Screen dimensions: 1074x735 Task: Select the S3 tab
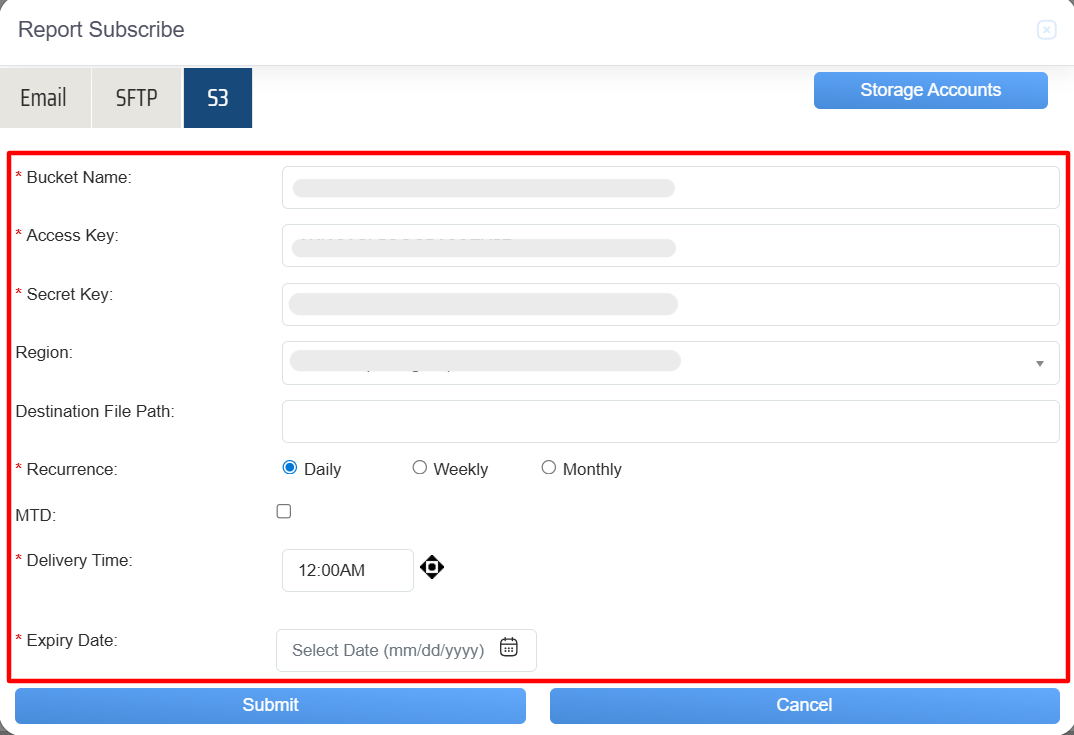point(218,98)
